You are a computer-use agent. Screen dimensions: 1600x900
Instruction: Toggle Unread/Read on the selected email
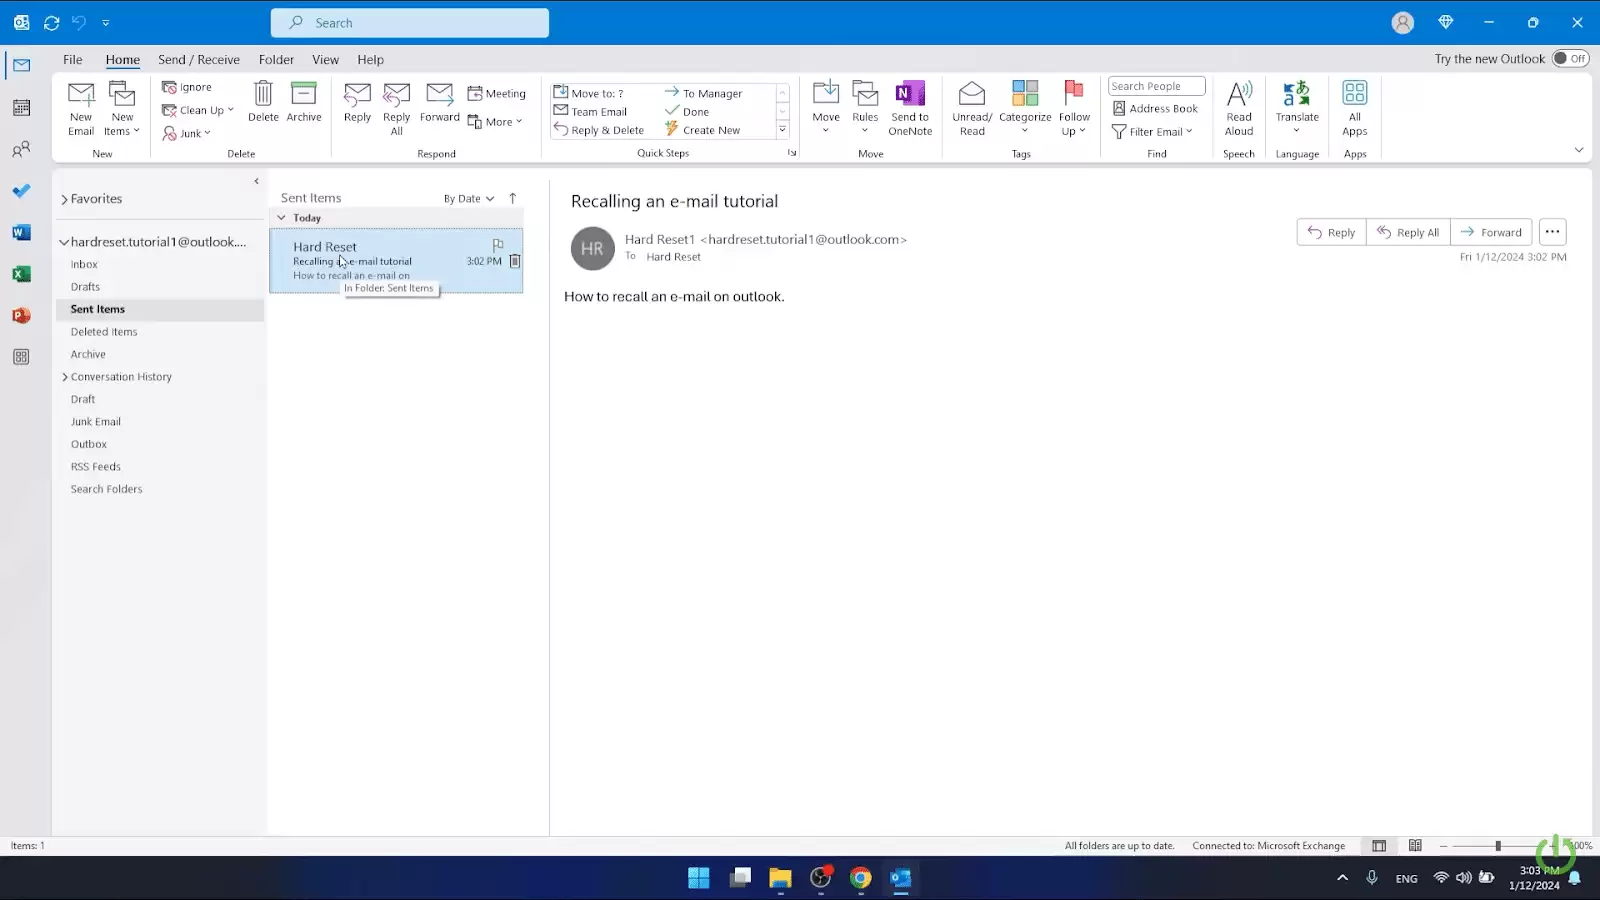[x=971, y=107]
